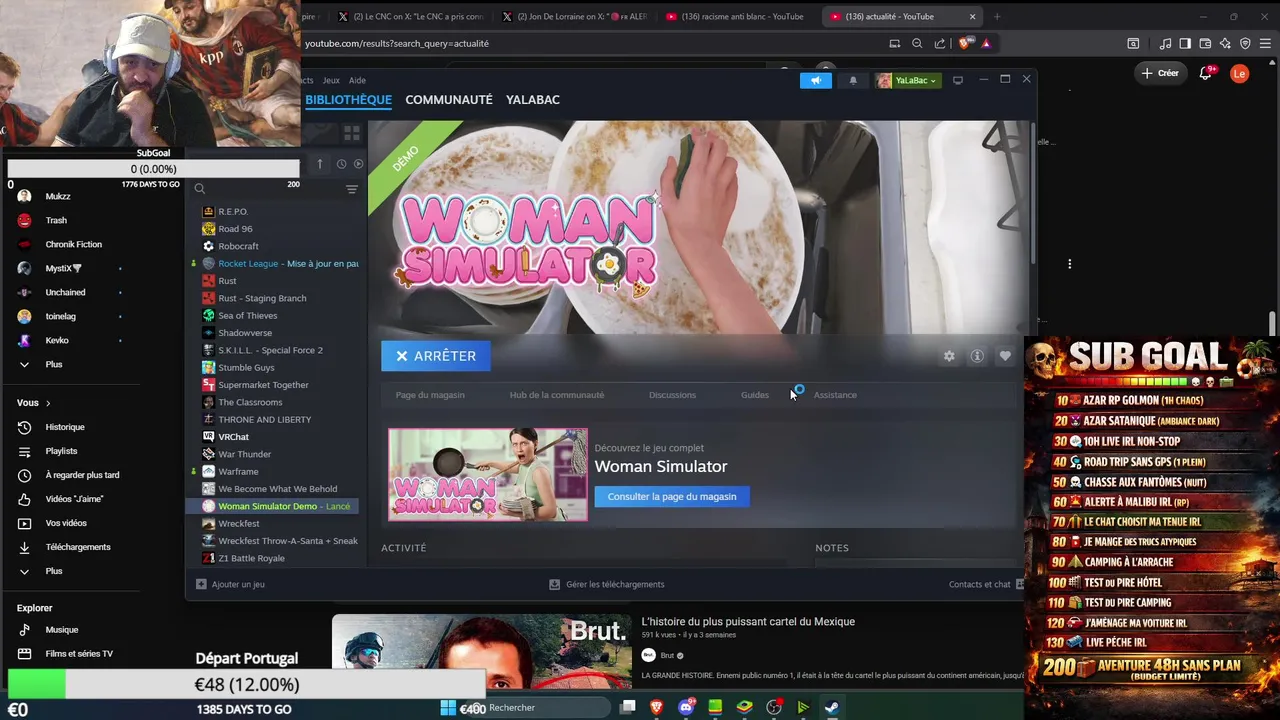Screen dimensions: 1280x720
Task: Click the zoom magnifier in address bar
Action: point(917,43)
